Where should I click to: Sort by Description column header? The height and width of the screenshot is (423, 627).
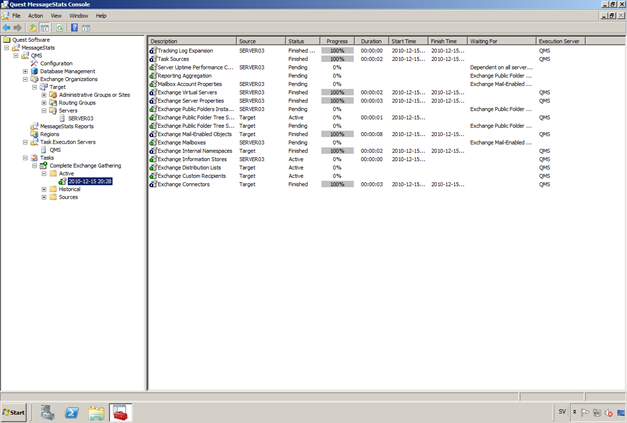tap(192, 41)
